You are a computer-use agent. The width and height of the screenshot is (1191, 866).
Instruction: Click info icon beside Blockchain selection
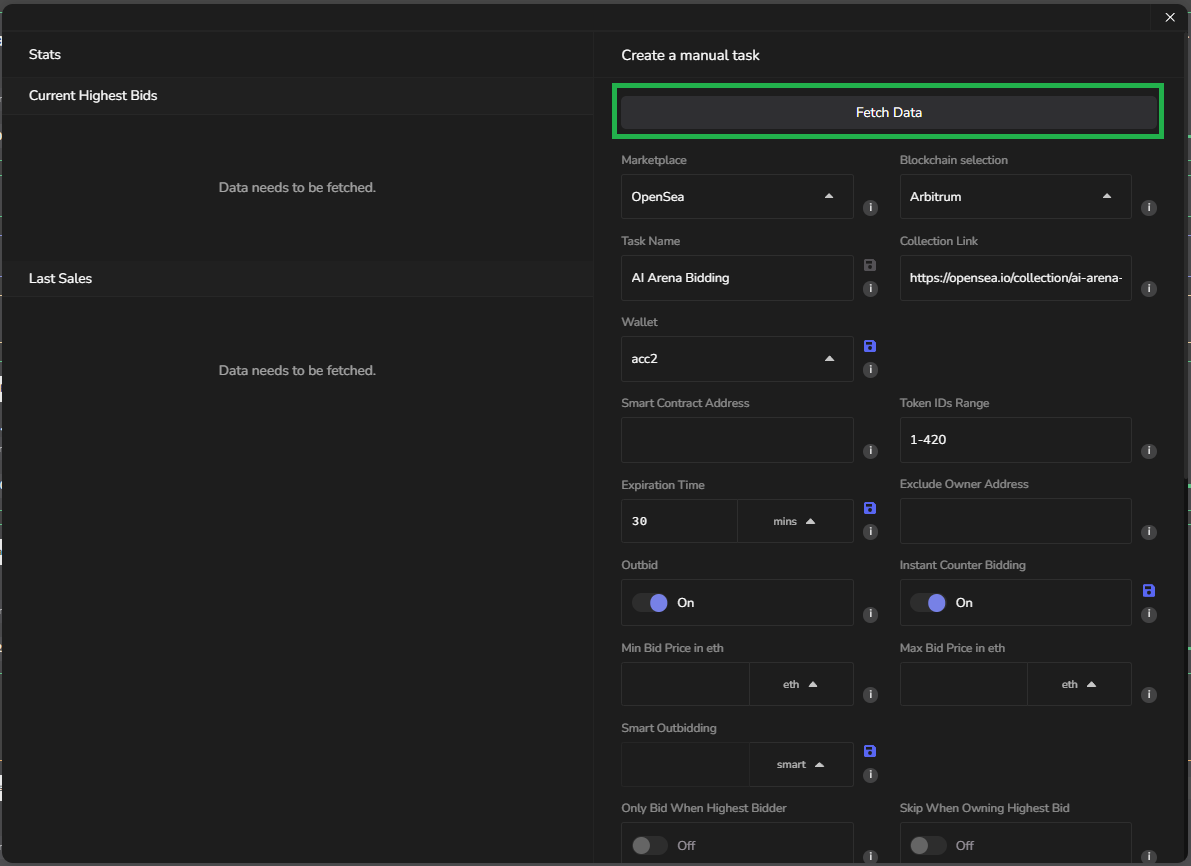[1149, 208]
